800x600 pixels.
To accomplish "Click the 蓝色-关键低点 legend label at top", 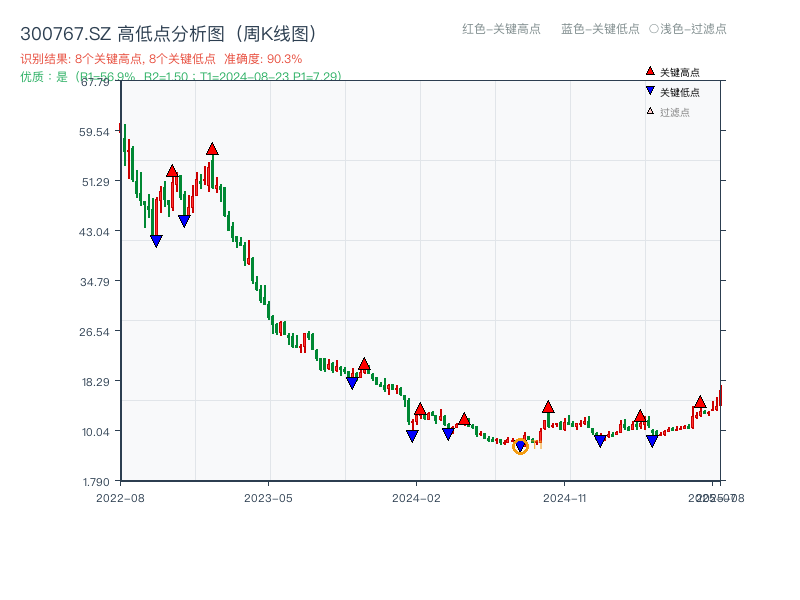I will pos(600,29).
